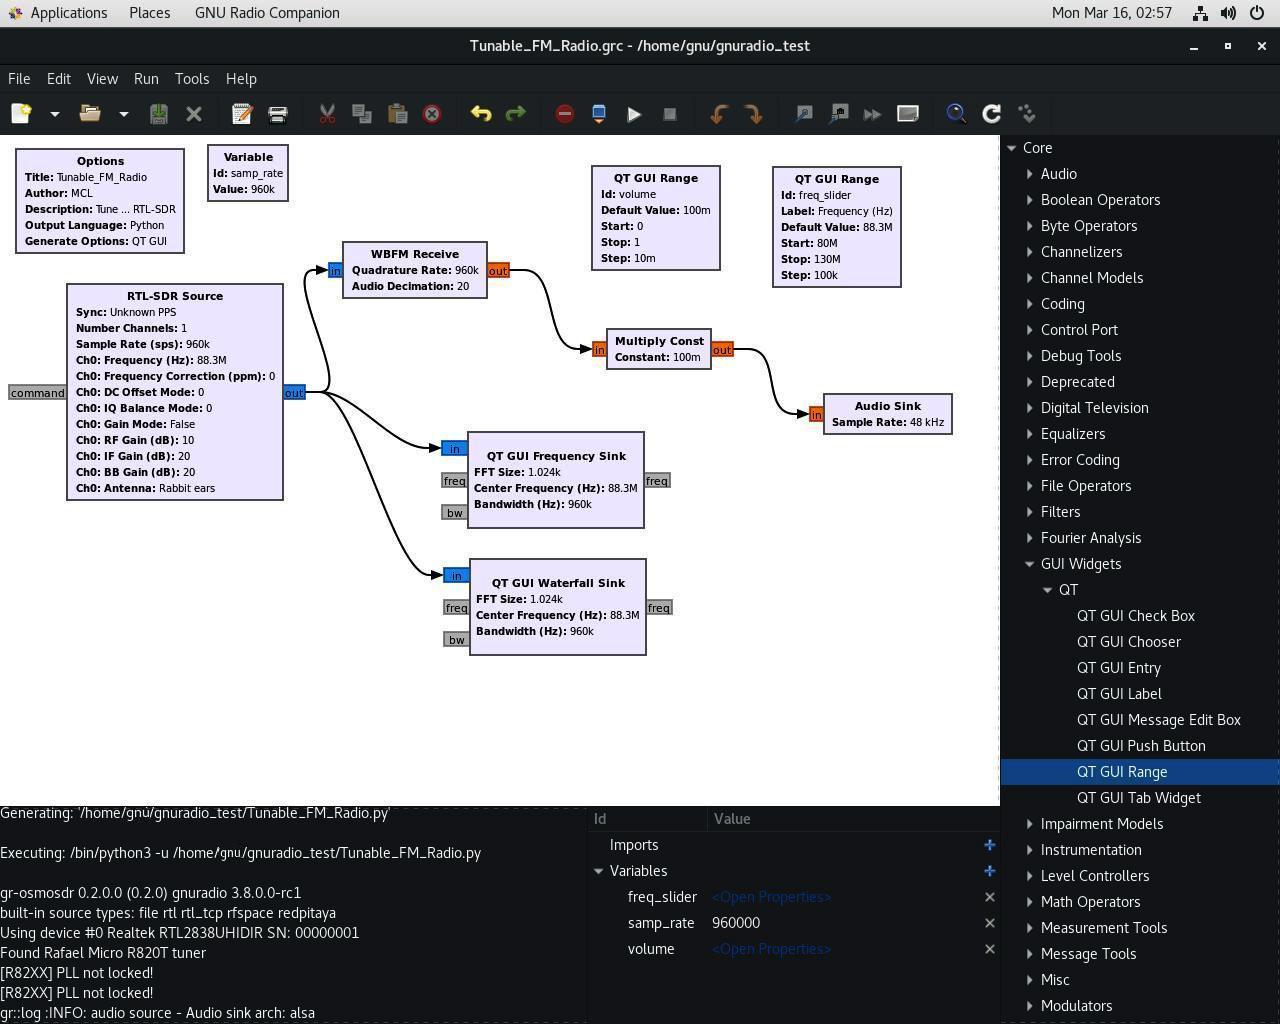Click the Print icon in toolbar
This screenshot has width=1280, height=1024.
[278, 114]
